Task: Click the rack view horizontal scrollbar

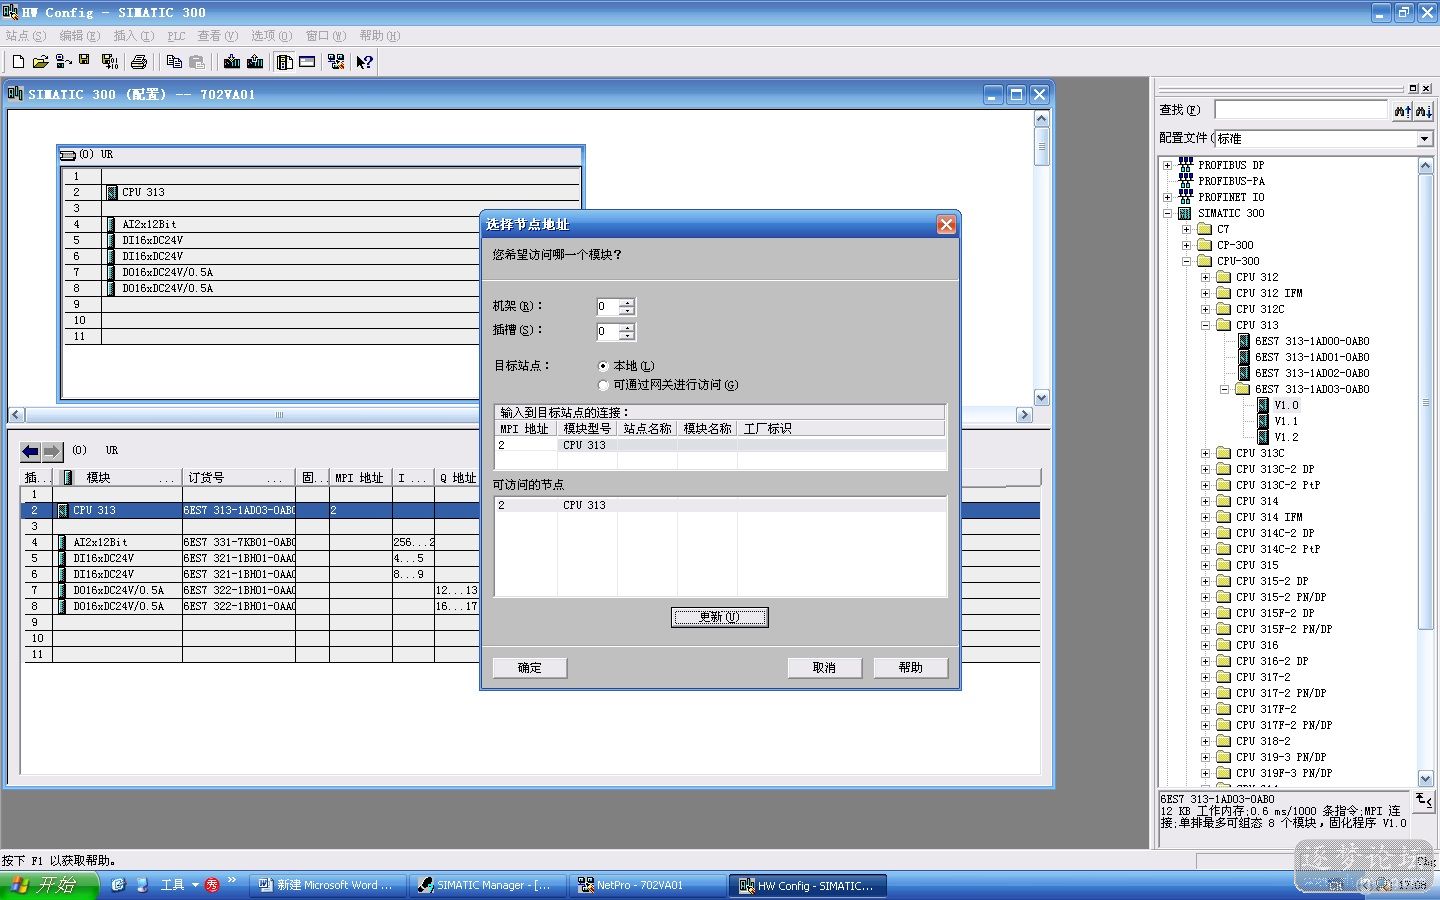Action: pos(520,414)
